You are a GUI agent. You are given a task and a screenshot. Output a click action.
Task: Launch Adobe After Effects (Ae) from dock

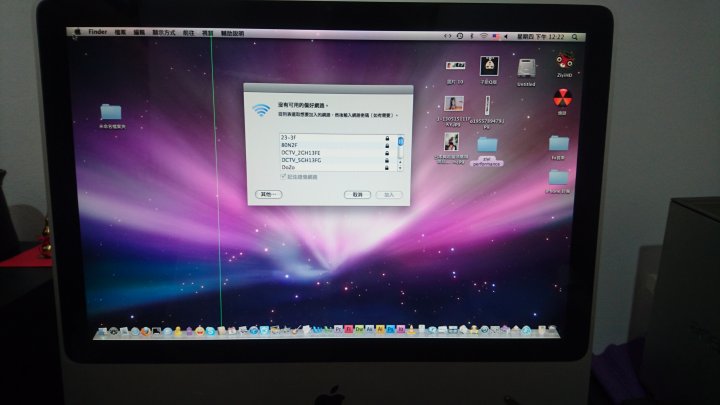coord(370,329)
